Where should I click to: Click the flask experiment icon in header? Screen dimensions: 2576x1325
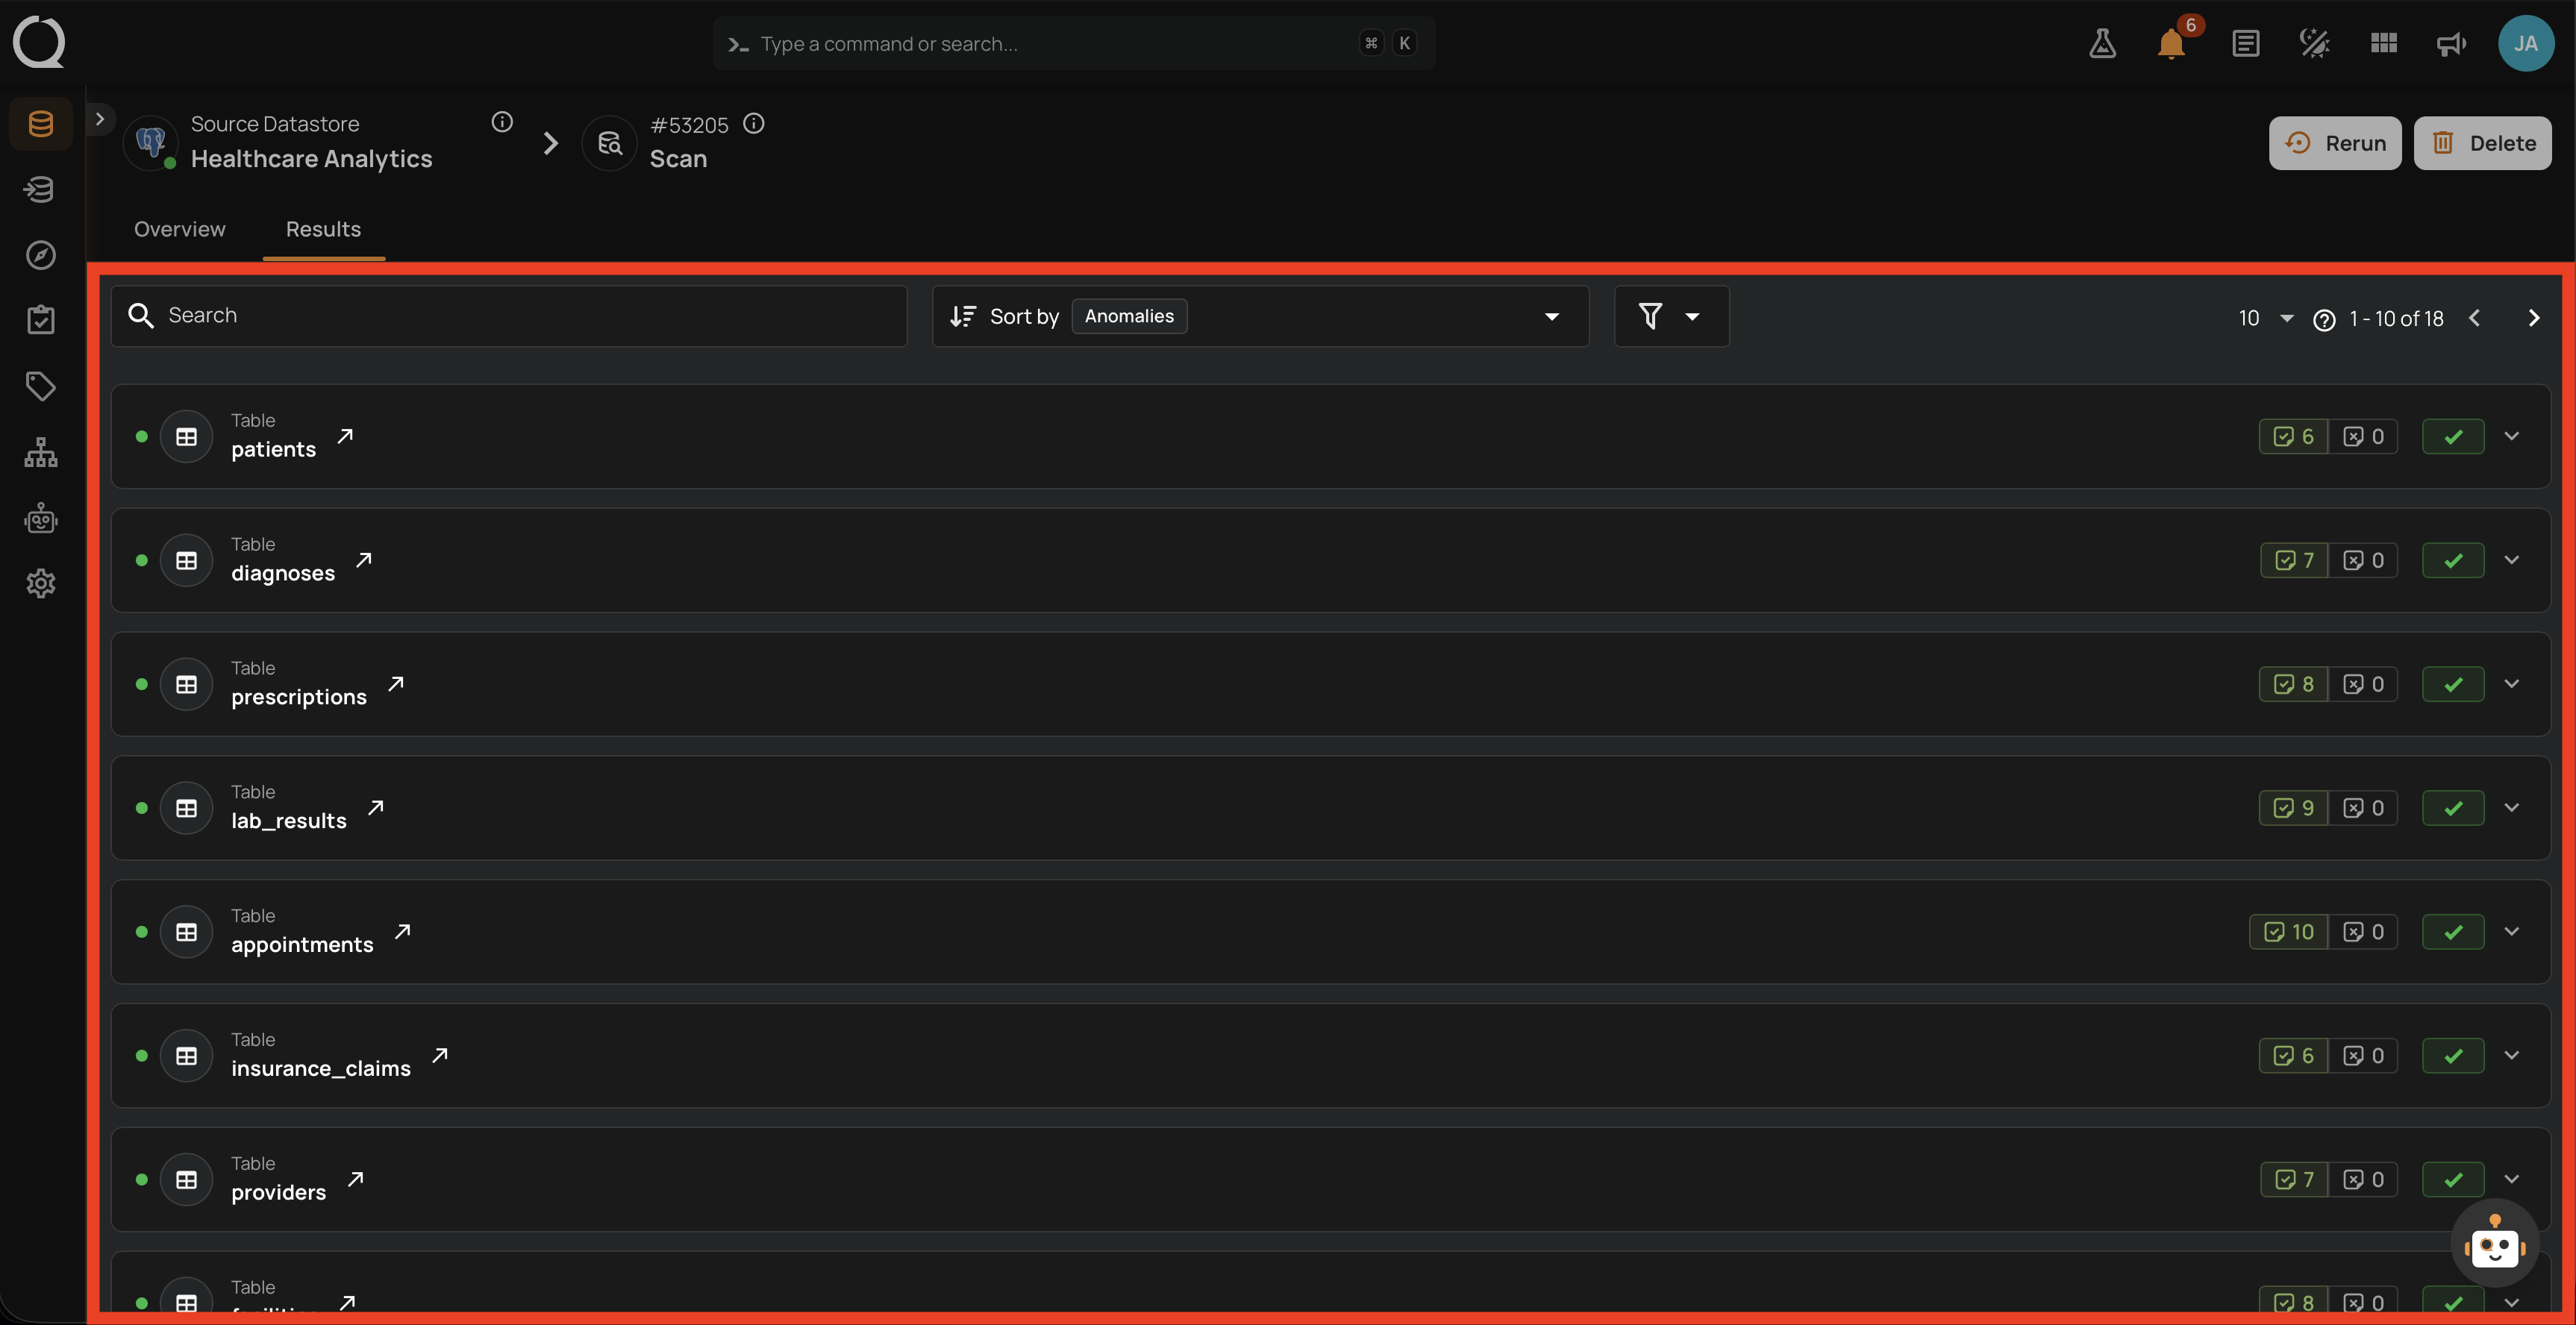click(x=2102, y=44)
